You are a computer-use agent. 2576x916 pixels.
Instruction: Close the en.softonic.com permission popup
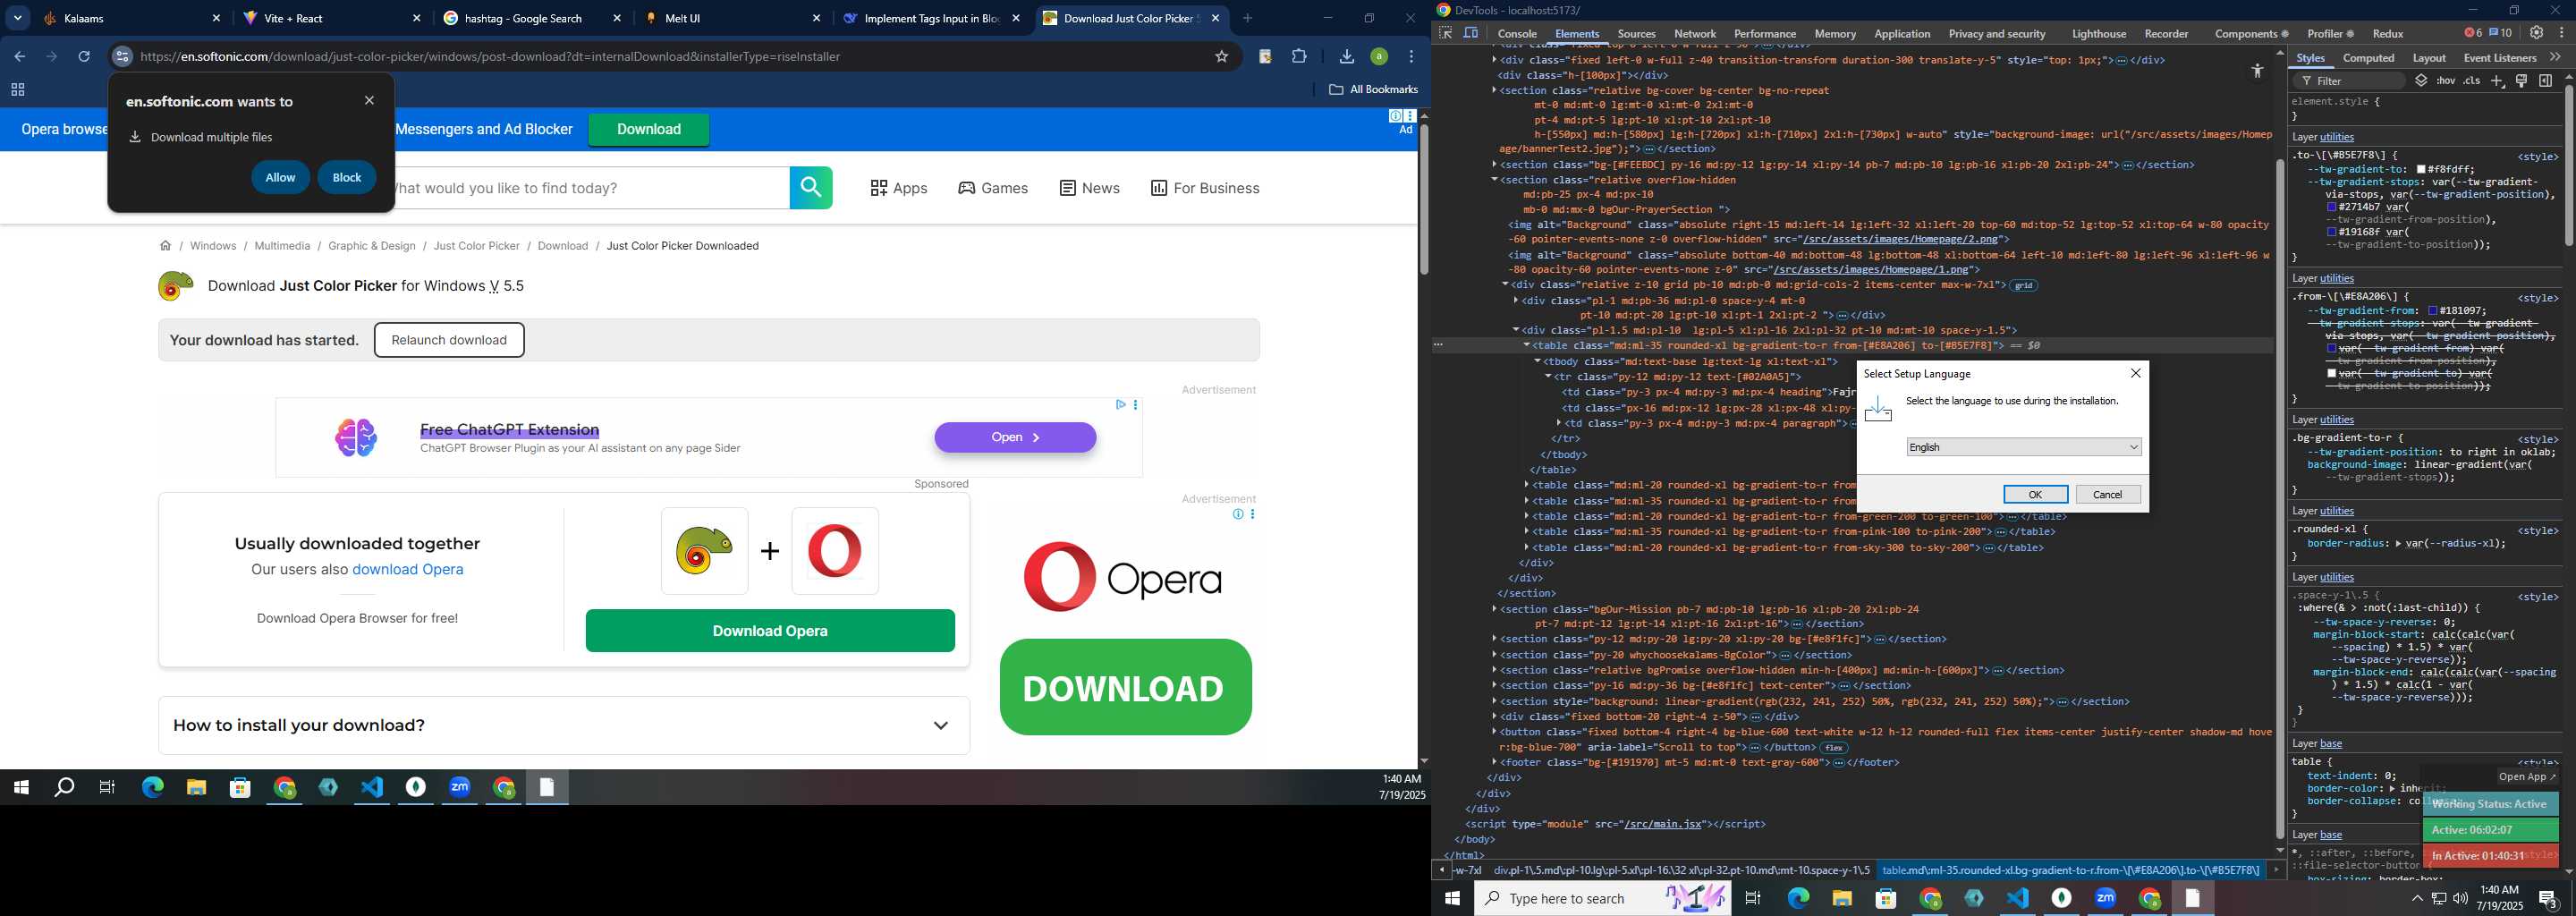(x=369, y=101)
